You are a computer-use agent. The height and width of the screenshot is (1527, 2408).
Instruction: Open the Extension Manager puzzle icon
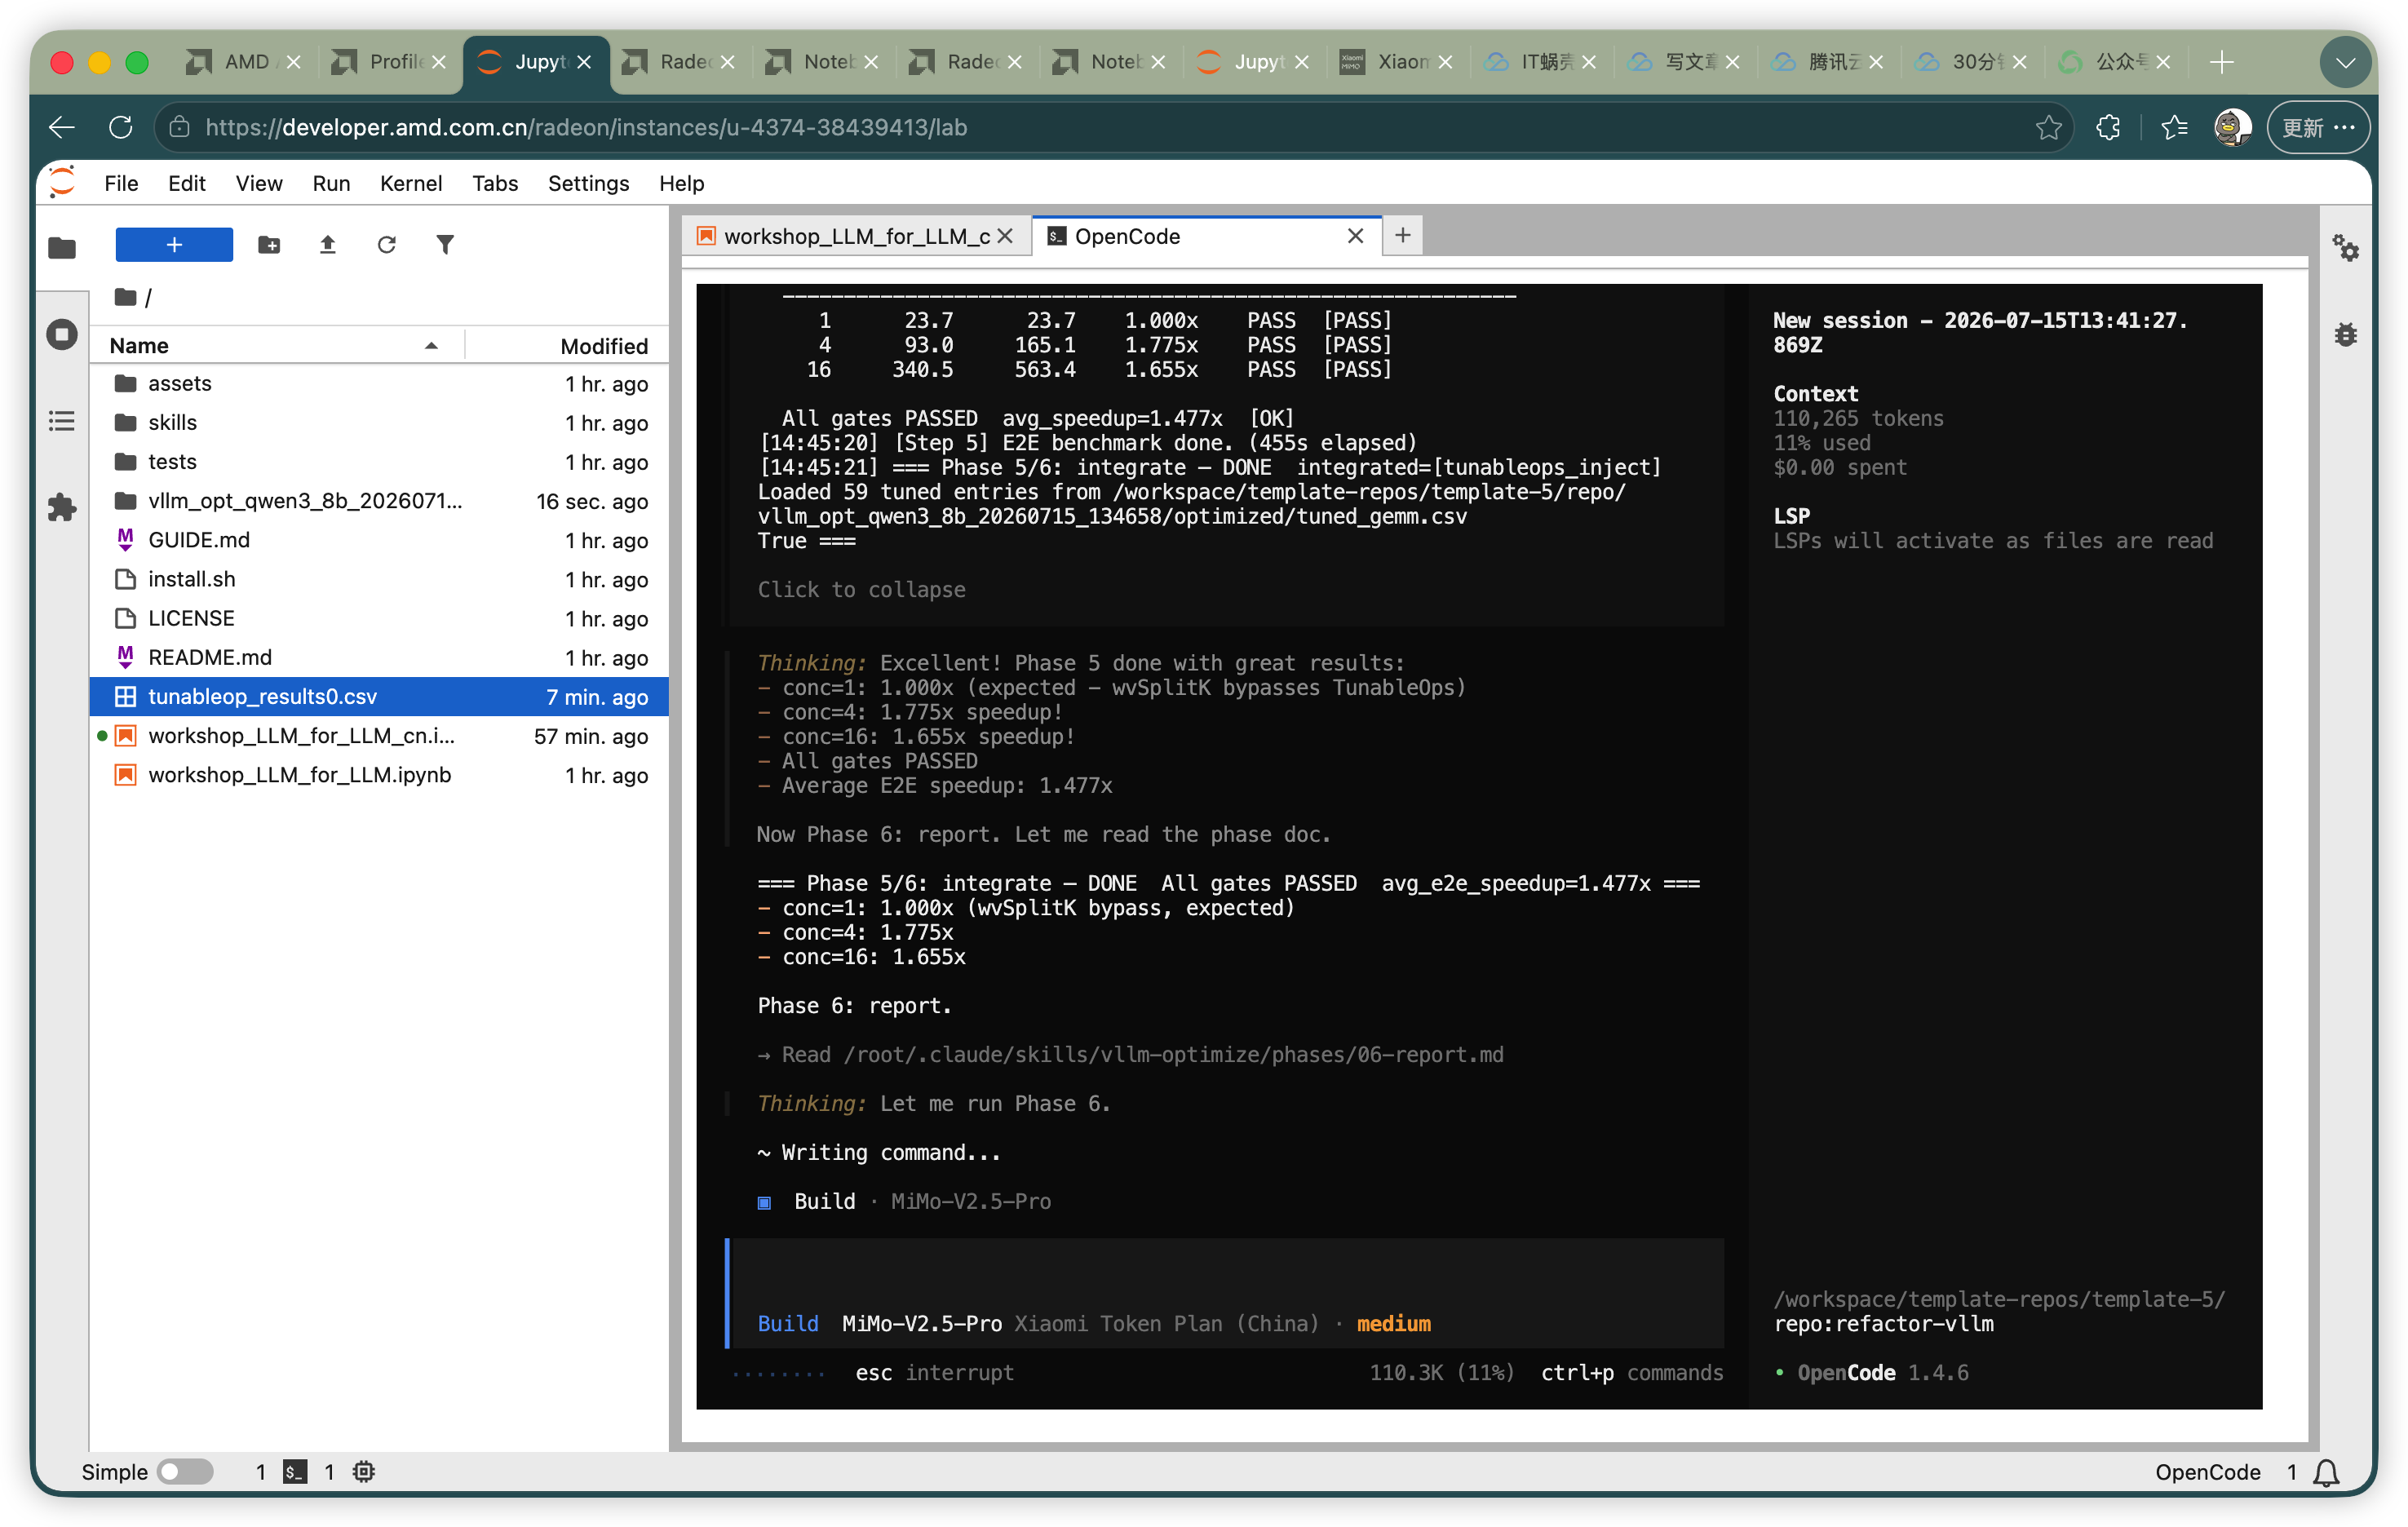62,507
